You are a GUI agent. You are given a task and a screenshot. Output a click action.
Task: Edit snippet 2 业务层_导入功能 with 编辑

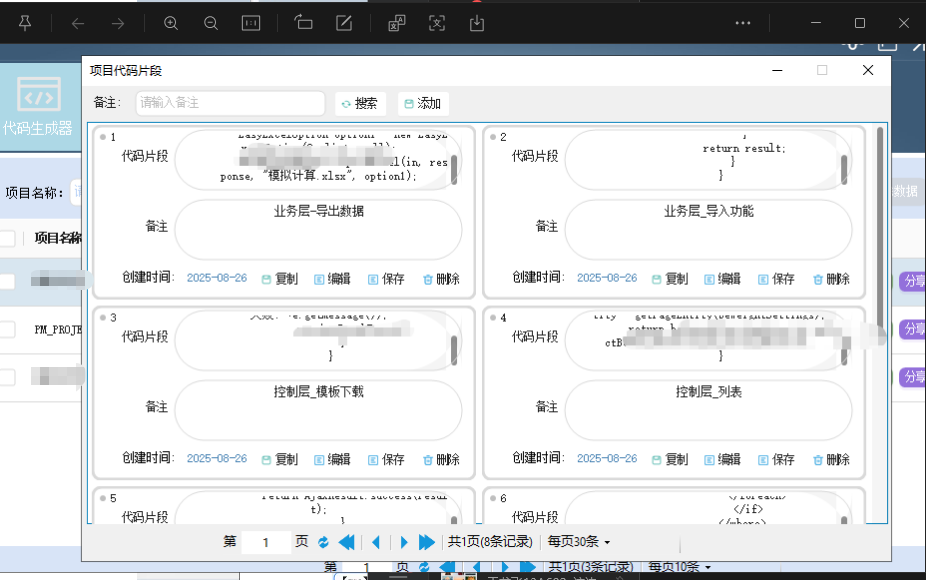(x=722, y=279)
